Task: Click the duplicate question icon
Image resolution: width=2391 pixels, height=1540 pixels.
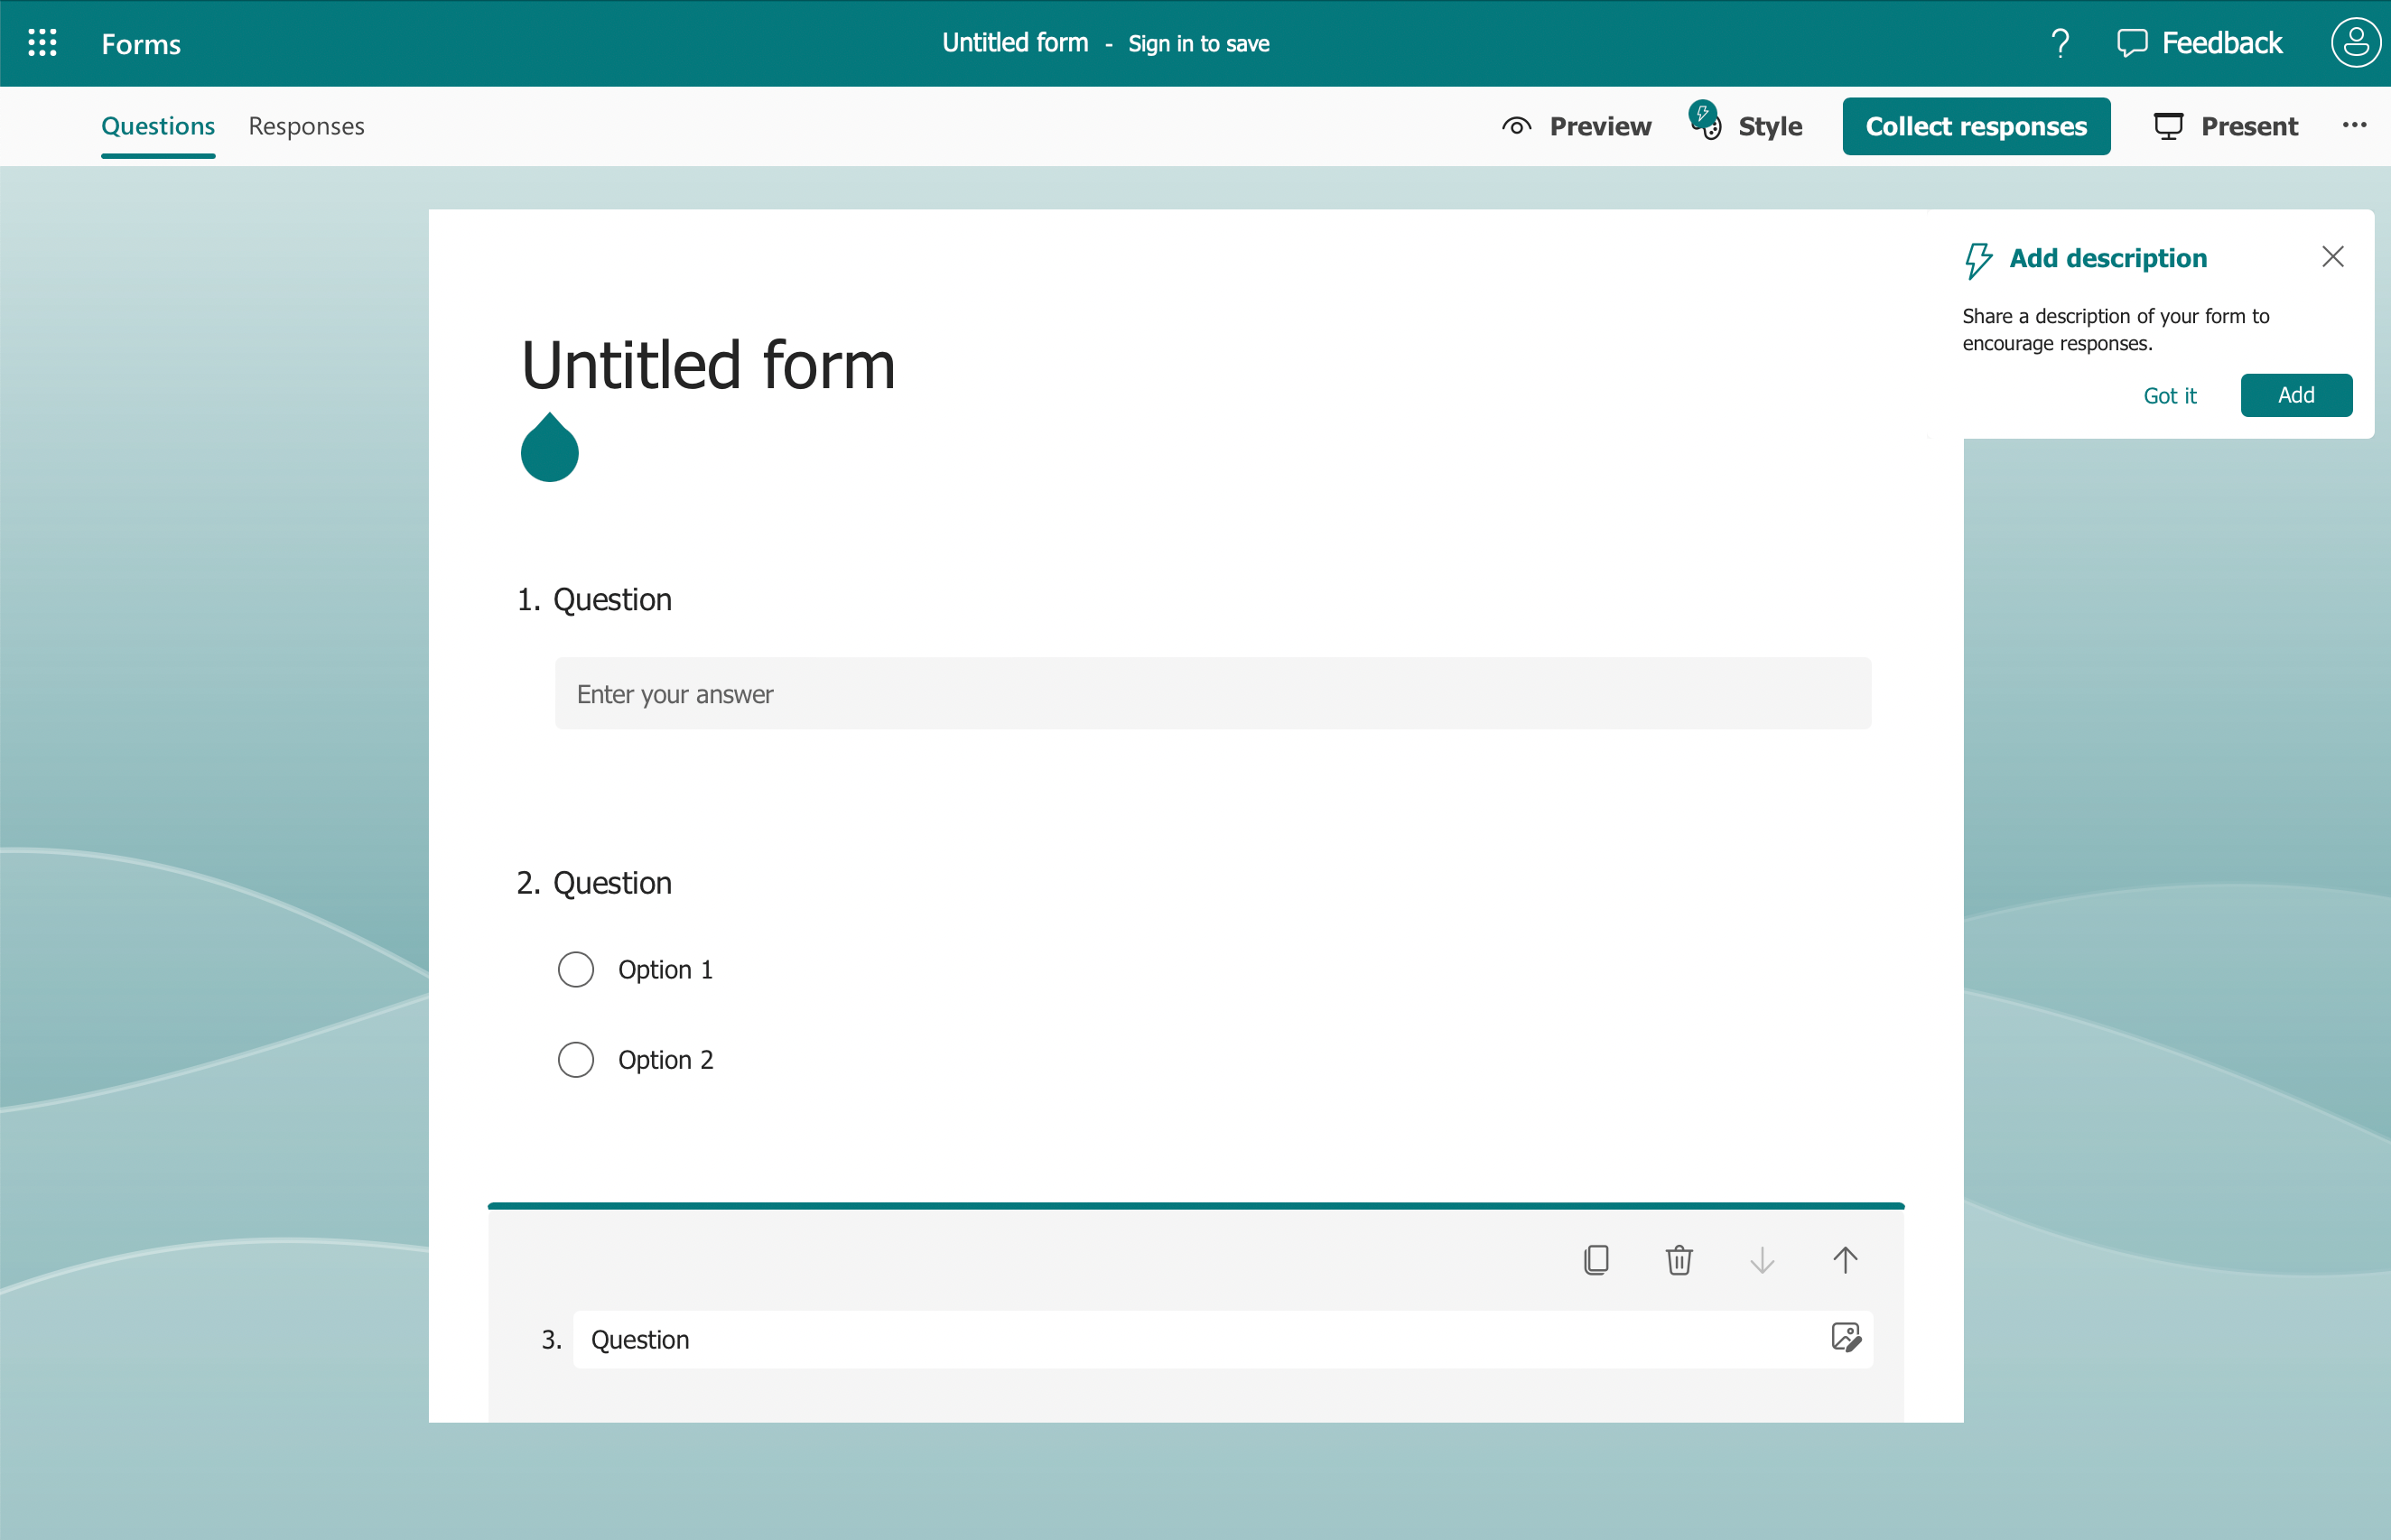Action: click(1596, 1259)
